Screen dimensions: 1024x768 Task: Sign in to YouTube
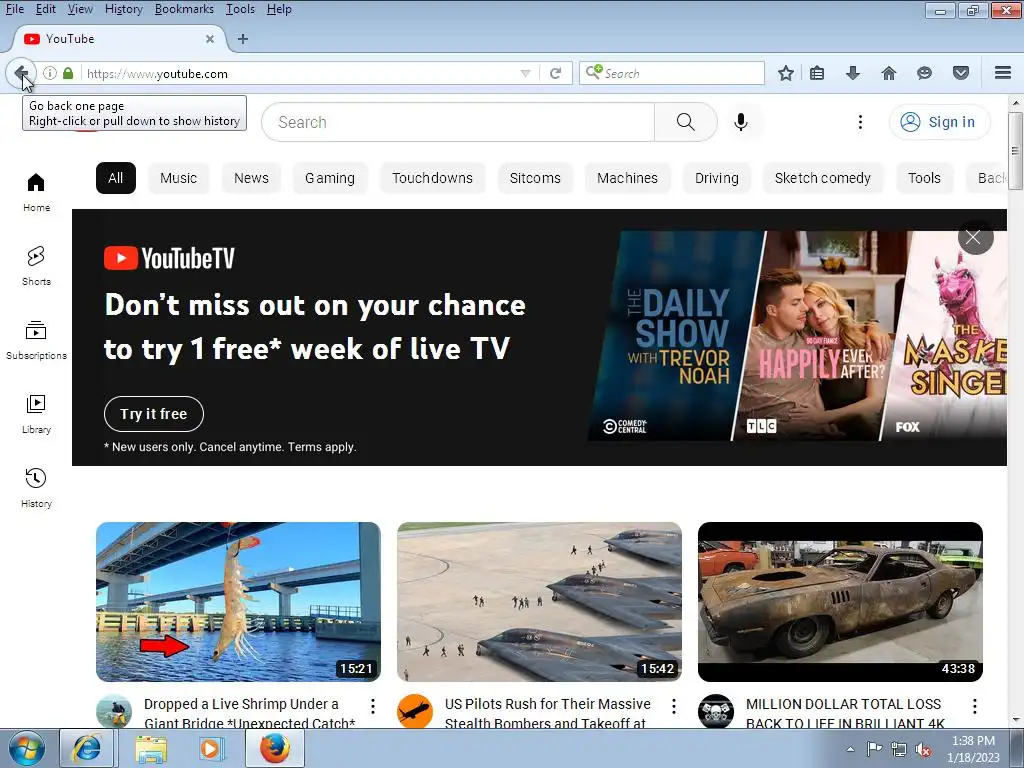[939, 122]
